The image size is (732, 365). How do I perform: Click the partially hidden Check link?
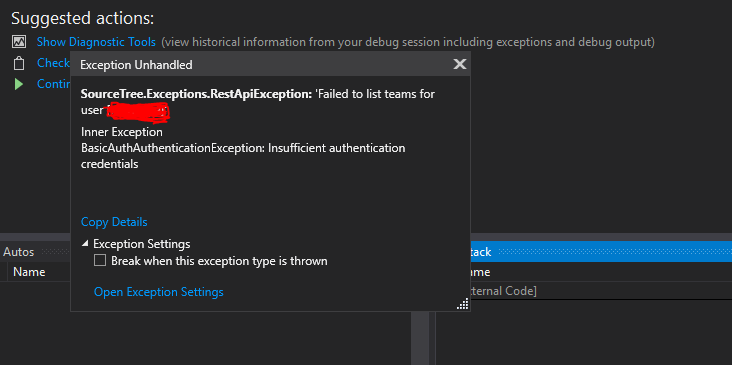point(54,63)
